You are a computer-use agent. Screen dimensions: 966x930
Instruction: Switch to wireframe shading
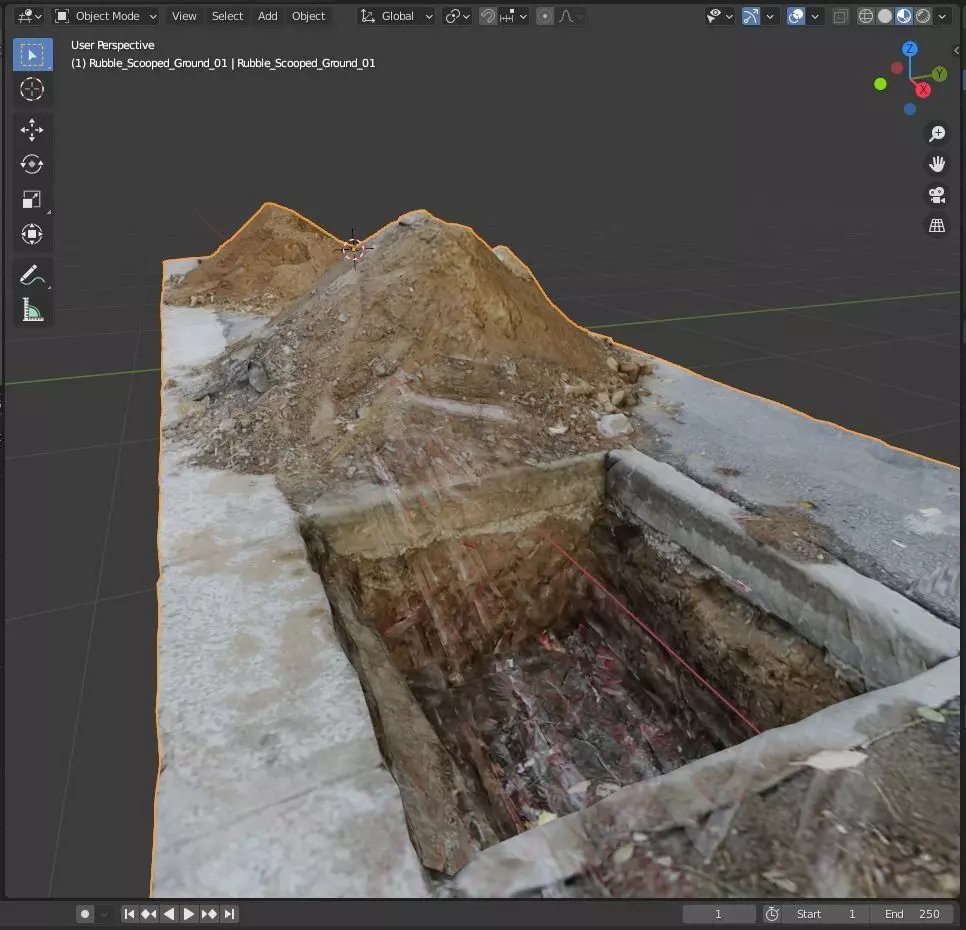tap(866, 16)
